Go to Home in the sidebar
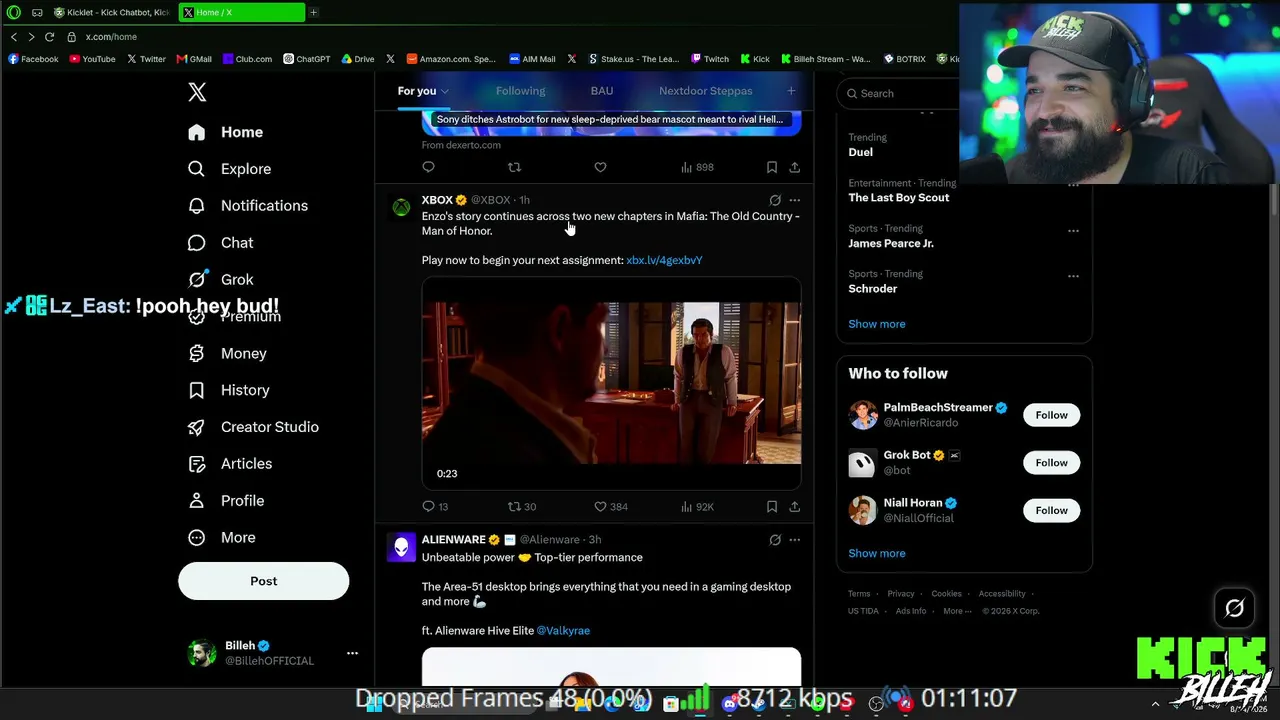 tap(226, 132)
